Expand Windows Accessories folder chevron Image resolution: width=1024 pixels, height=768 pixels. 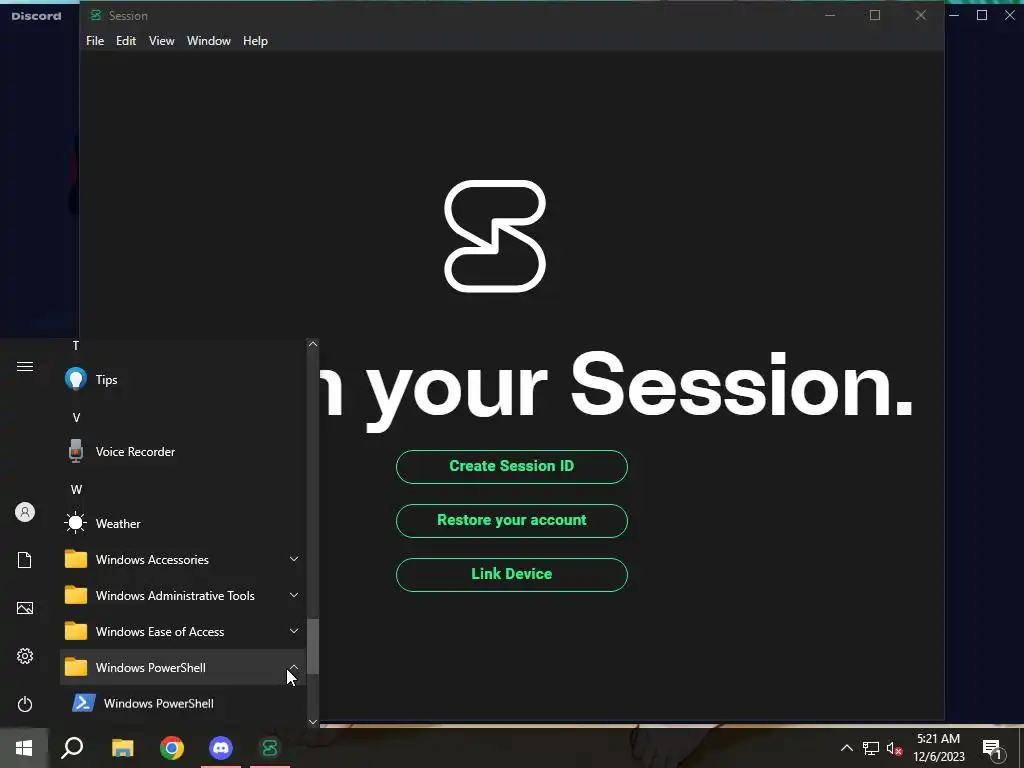click(294, 559)
